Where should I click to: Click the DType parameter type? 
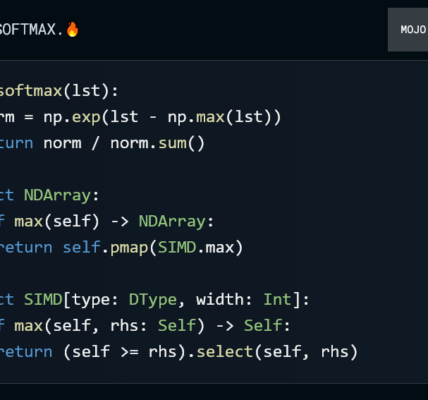pos(153,300)
